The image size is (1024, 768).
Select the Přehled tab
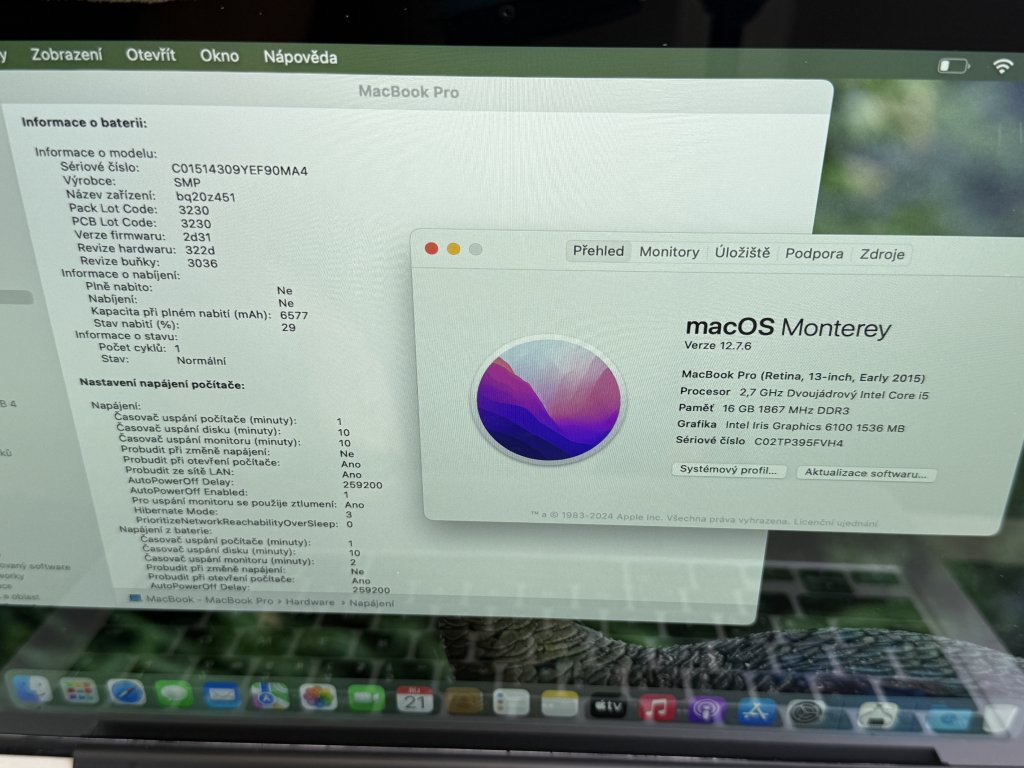(x=598, y=251)
